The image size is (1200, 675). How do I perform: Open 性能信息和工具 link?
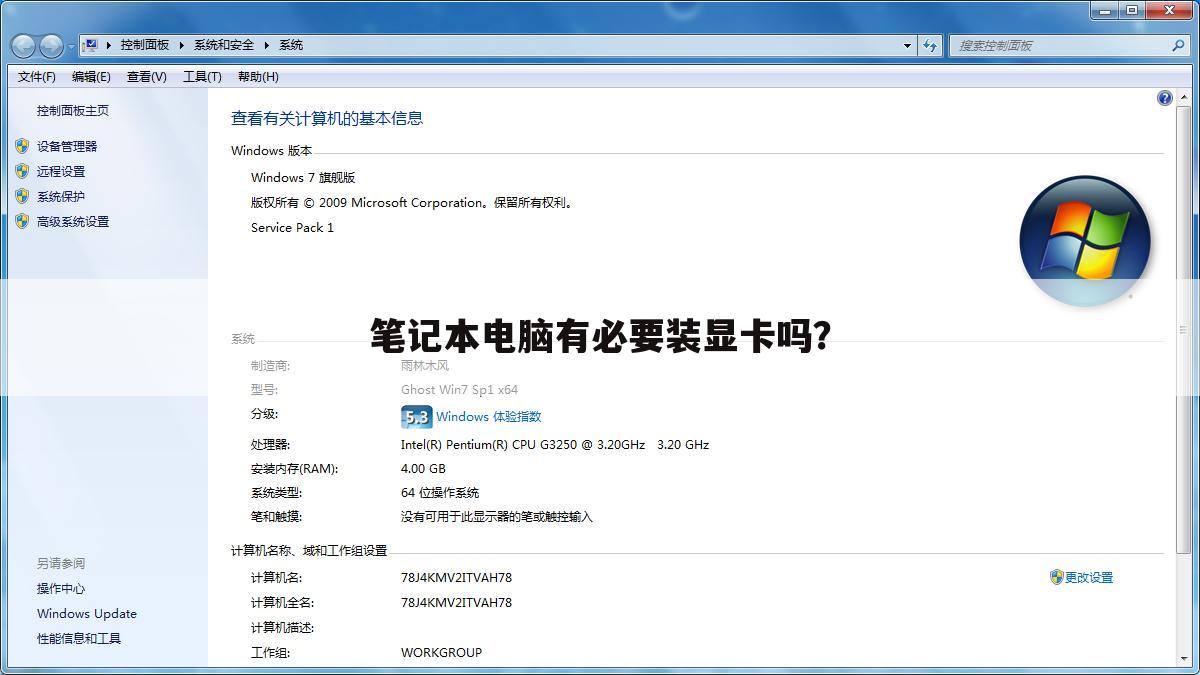pos(79,638)
